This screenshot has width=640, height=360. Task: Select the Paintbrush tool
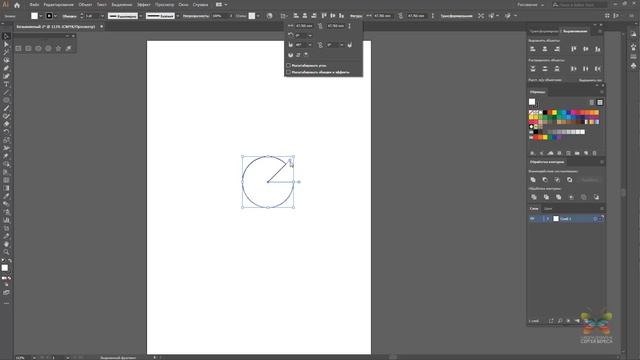[6, 108]
